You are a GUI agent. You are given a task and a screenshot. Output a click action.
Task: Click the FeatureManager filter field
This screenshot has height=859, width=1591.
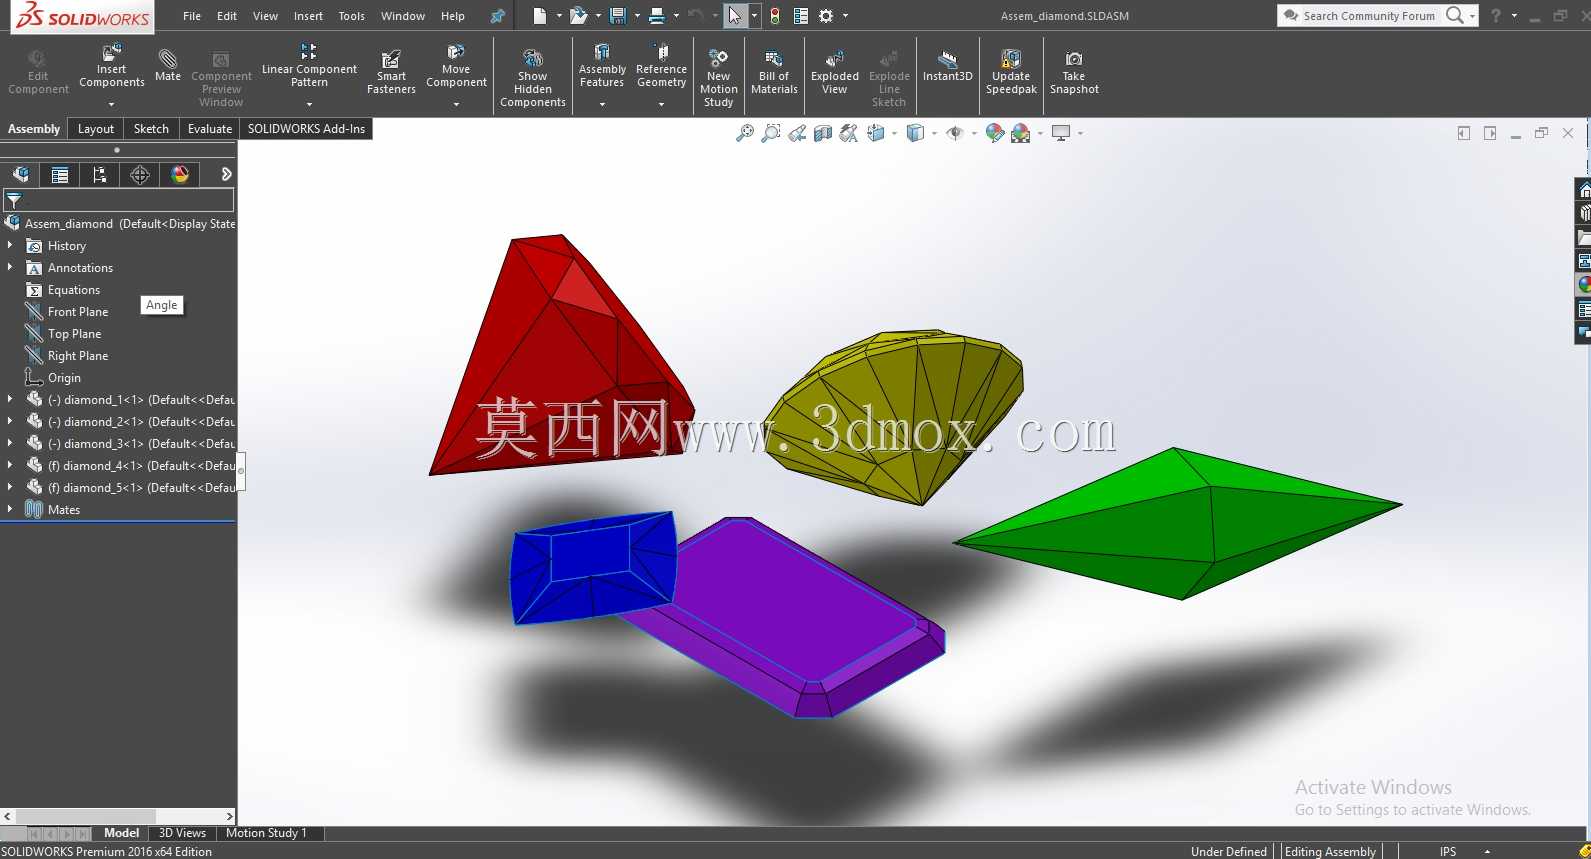click(x=119, y=201)
